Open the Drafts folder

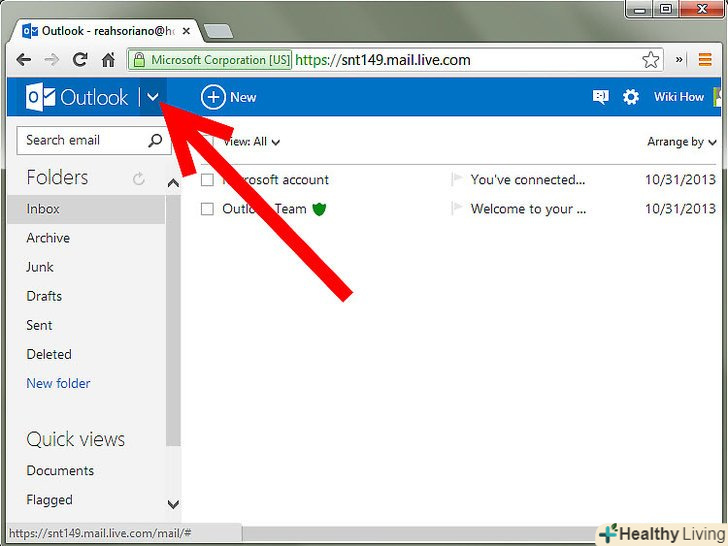pos(44,296)
